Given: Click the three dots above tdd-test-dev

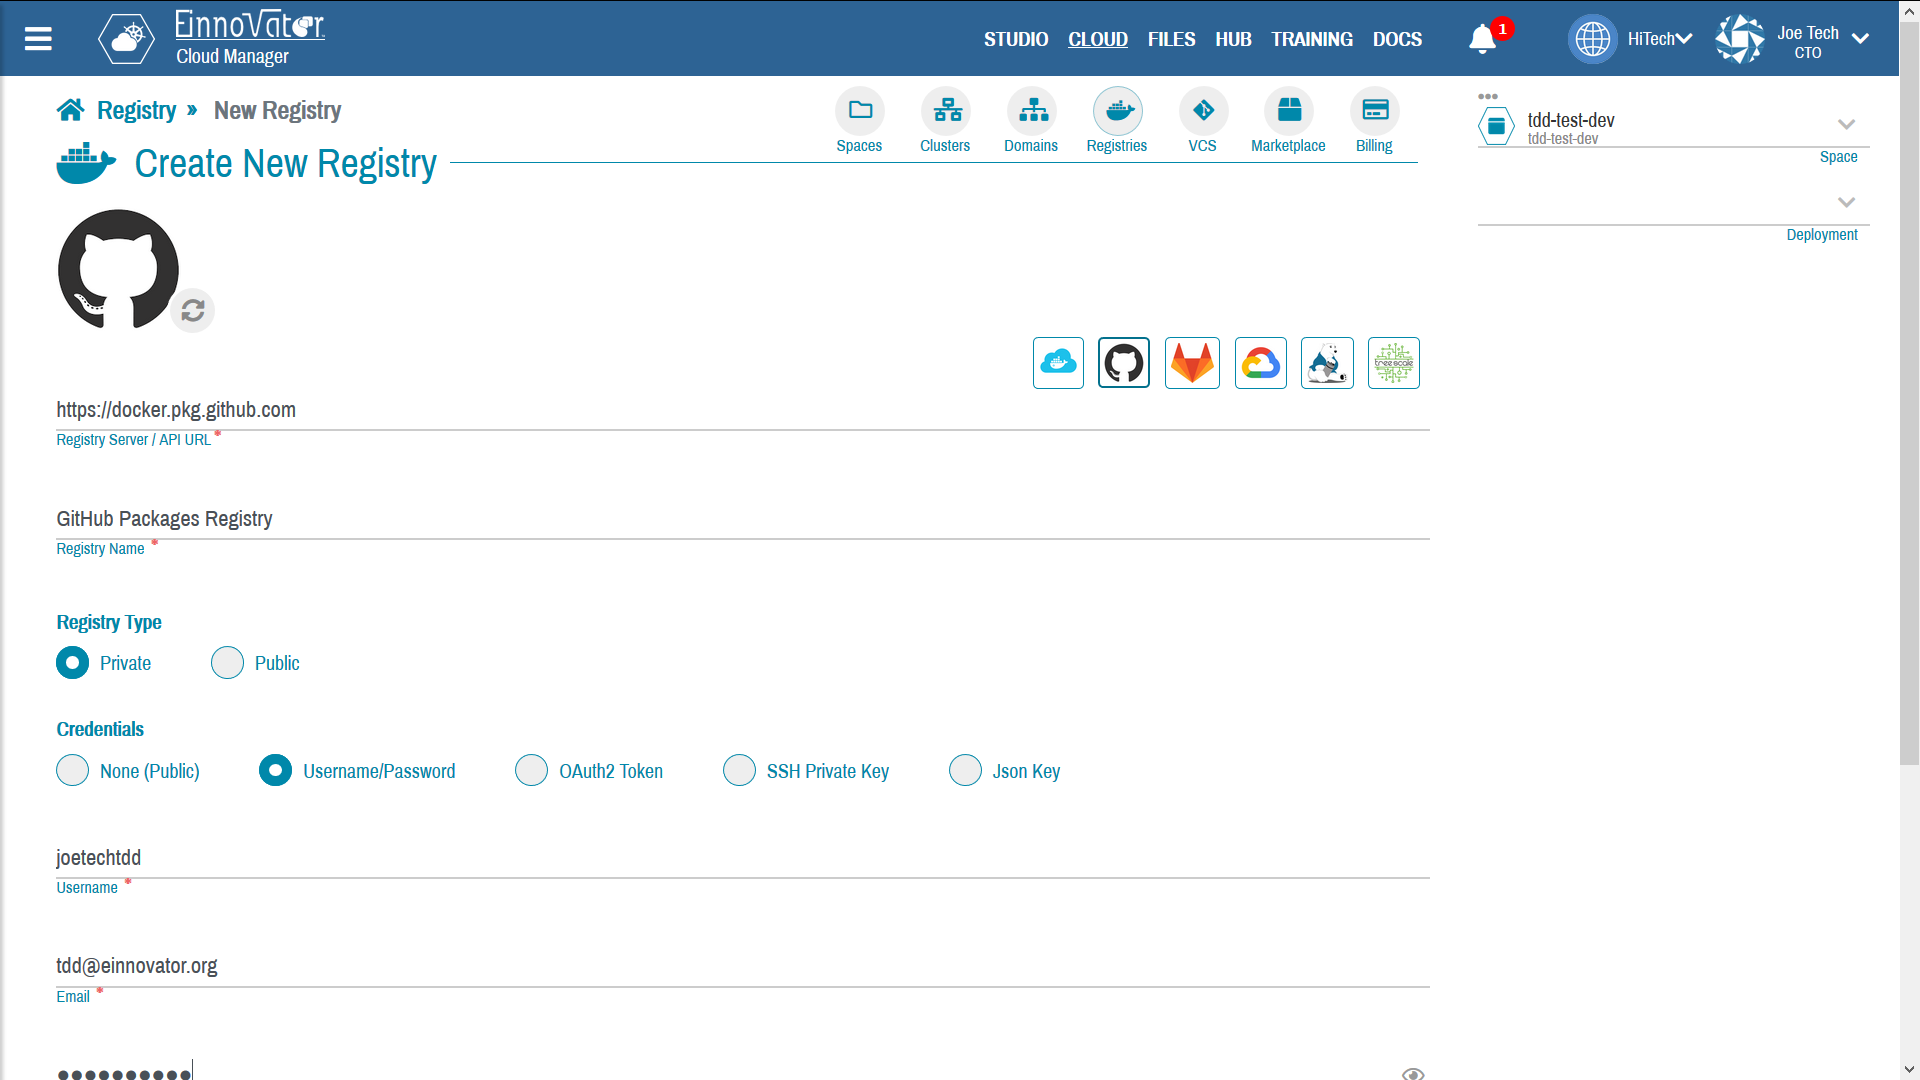Looking at the screenshot, I should pos(1488,97).
